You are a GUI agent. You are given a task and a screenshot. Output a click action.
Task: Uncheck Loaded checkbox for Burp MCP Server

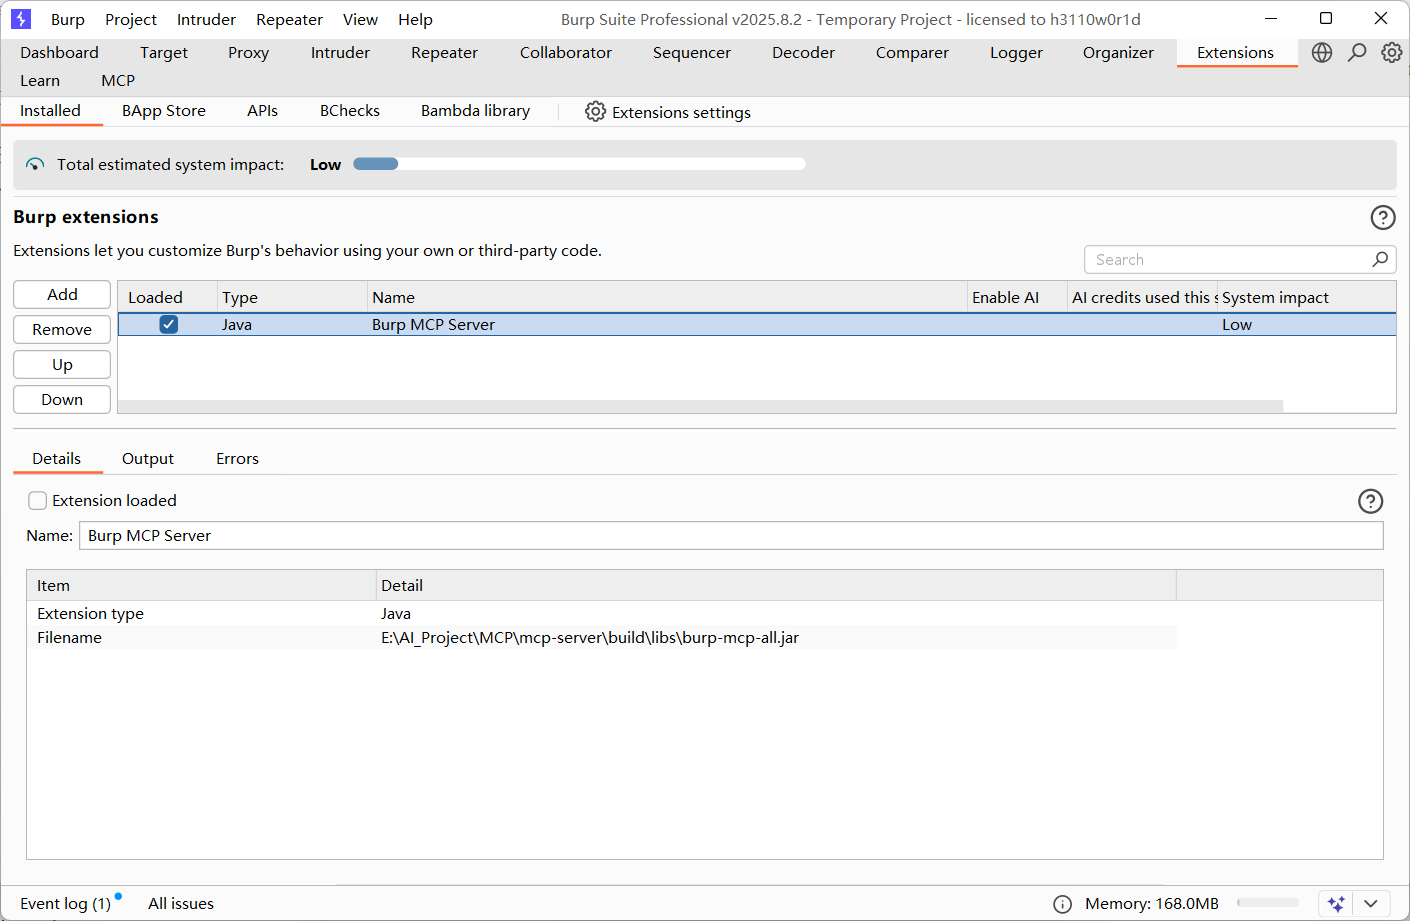coord(169,324)
